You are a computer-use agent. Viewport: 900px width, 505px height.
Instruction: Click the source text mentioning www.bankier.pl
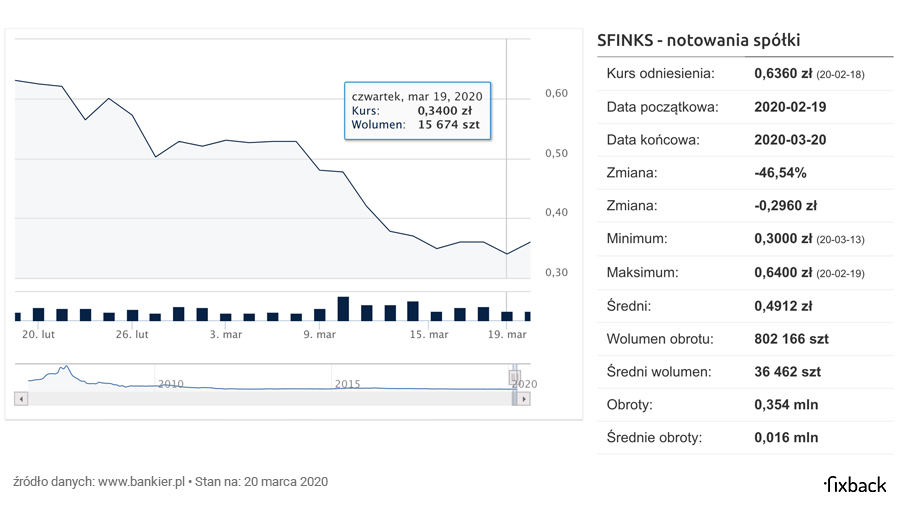pyautogui.click(x=170, y=481)
